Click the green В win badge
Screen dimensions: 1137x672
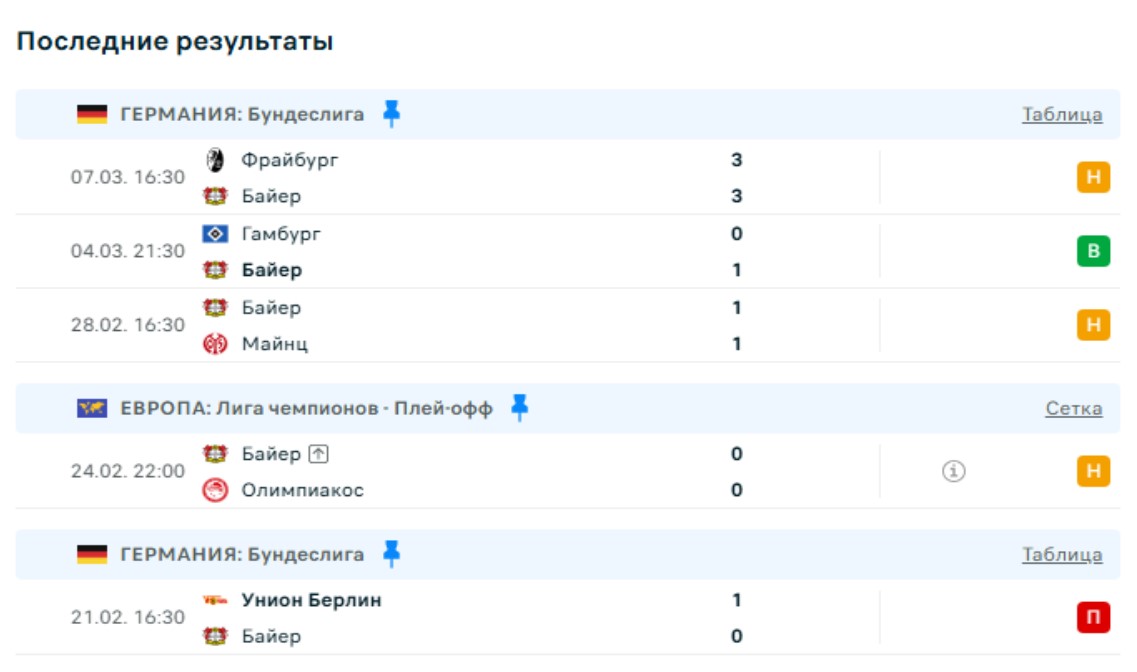[x=1093, y=251]
